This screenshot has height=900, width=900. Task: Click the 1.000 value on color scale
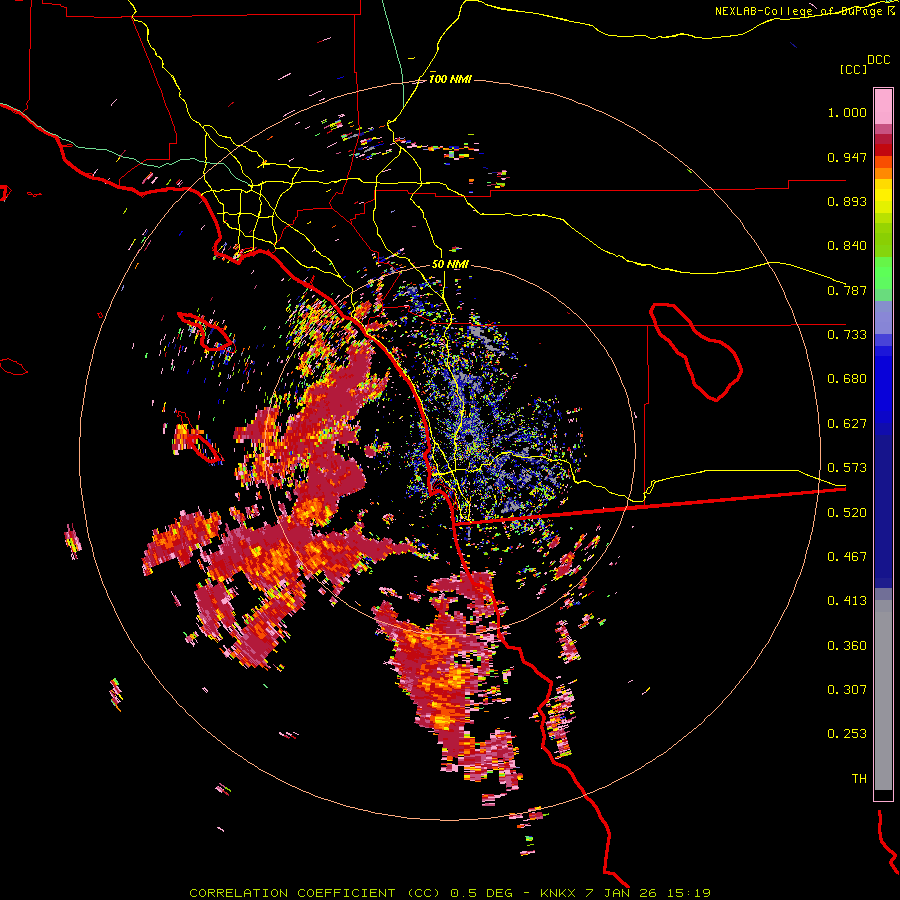(x=847, y=112)
